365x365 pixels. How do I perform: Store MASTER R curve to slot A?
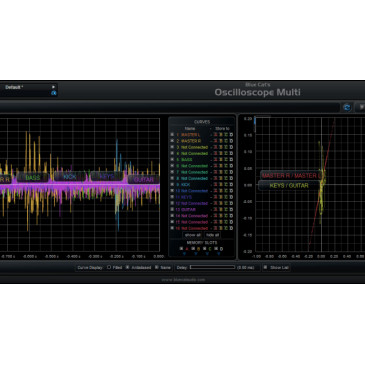pyautogui.click(x=215, y=141)
